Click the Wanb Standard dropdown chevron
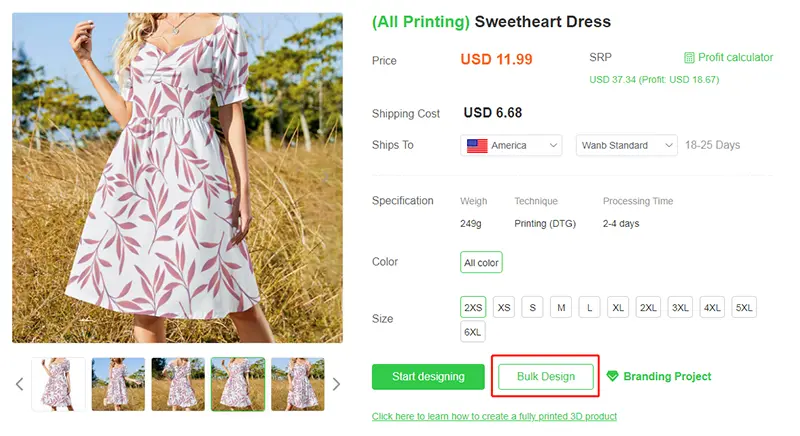800x436 pixels. pyautogui.click(x=668, y=145)
